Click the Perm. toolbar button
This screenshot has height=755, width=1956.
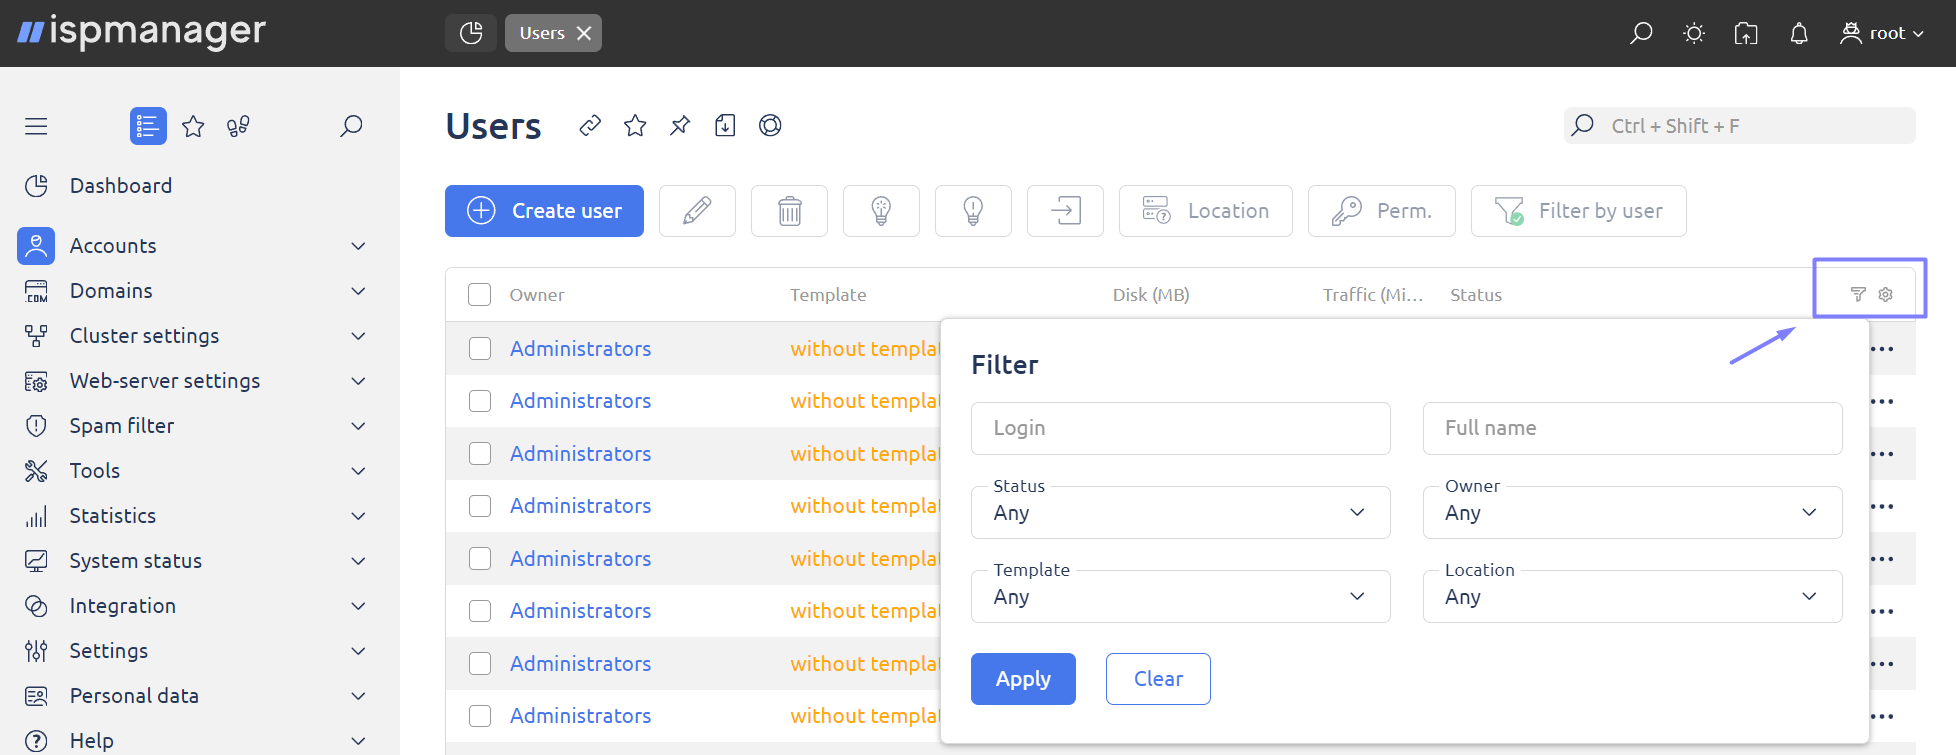pos(1381,211)
